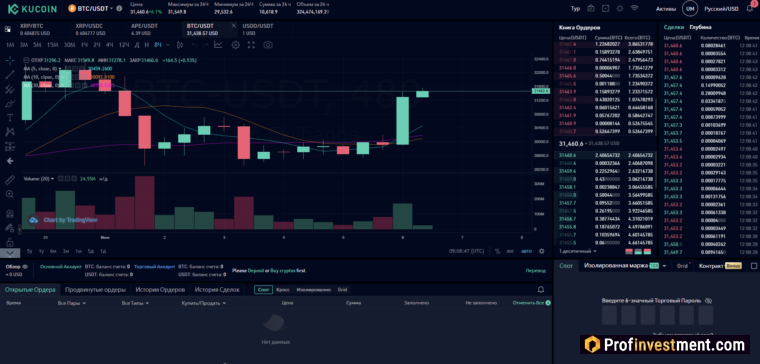760x364 pixels.
Task: Click Отменить Все cancel all button
Action: 532,303
